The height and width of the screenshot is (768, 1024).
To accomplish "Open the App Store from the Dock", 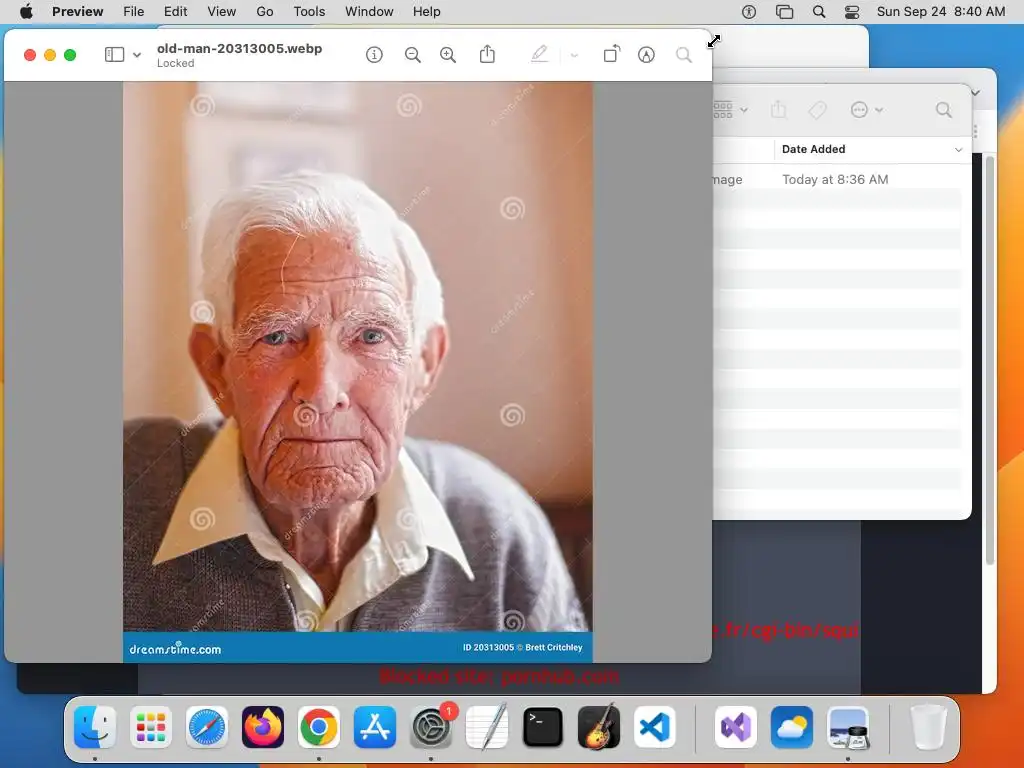I will (x=375, y=727).
